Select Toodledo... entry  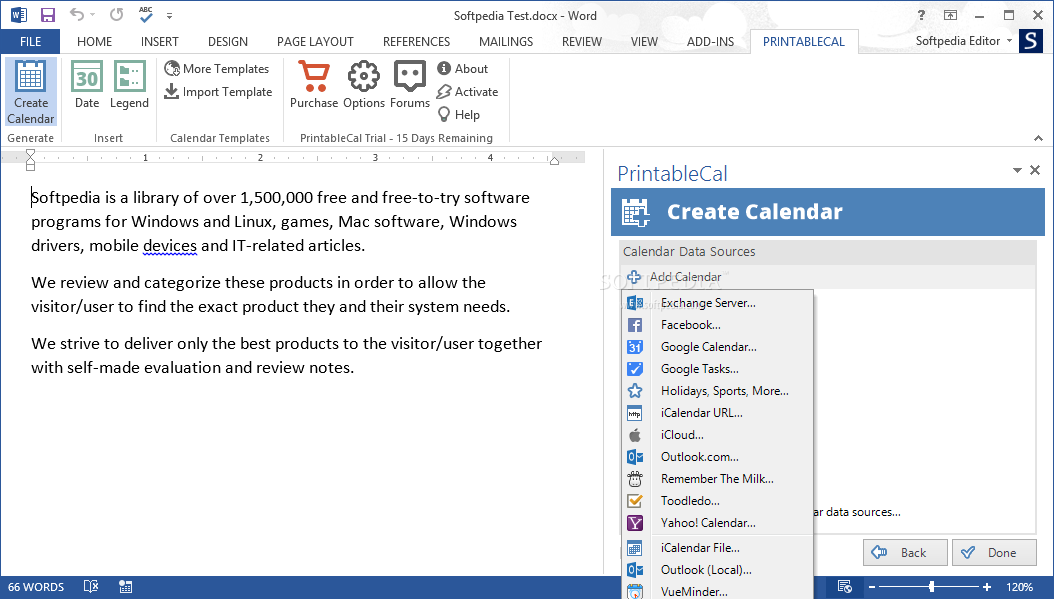coord(717,501)
